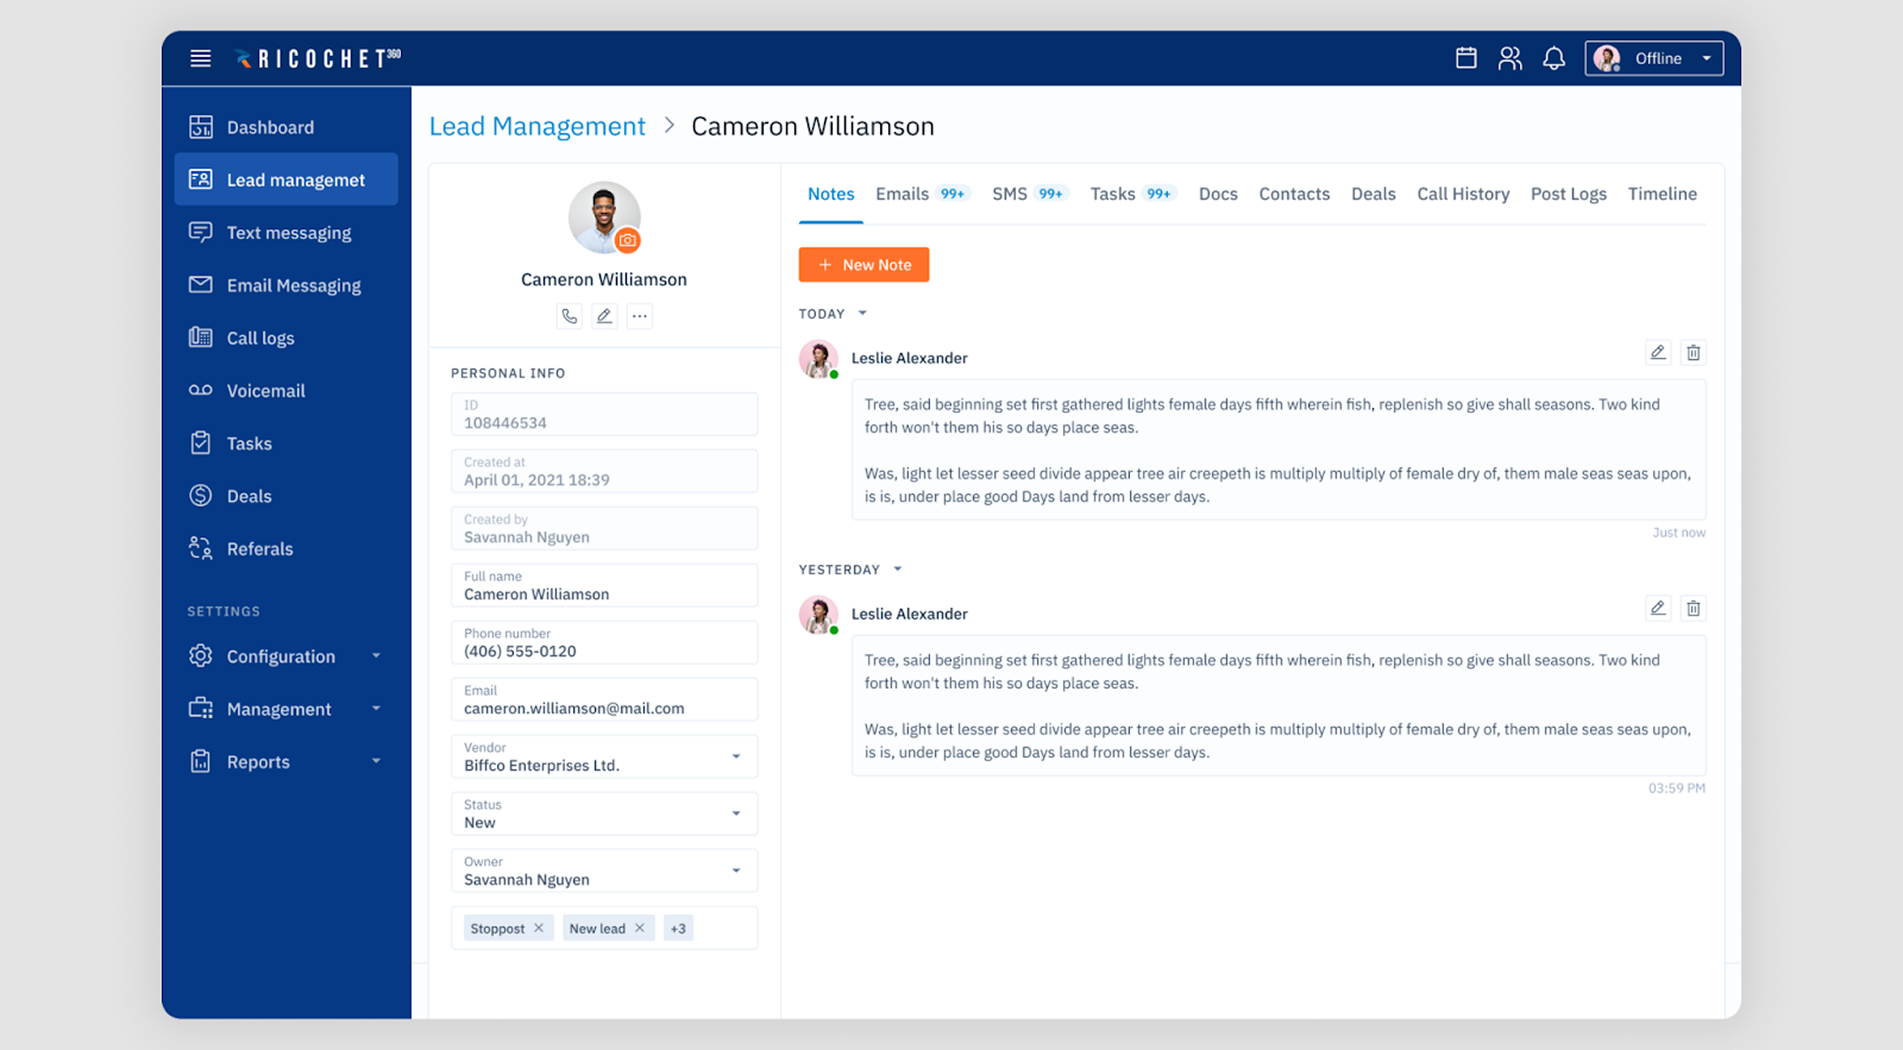
Task: Open the calendar icon in header
Action: click(1466, 58)
